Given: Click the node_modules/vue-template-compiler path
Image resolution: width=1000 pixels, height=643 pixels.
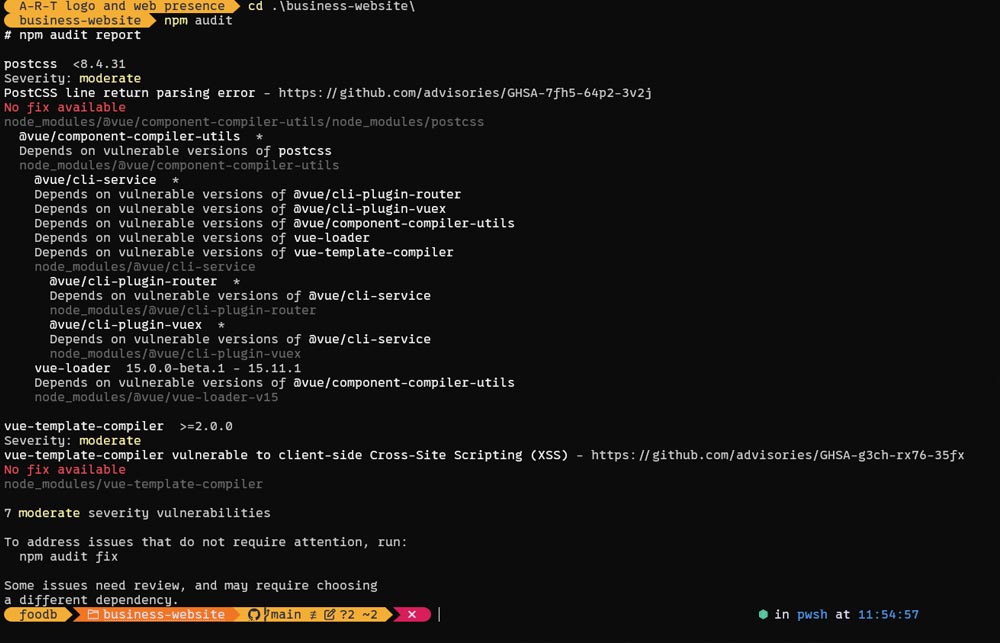Looking at the screenshot, I should pos(133,484).
